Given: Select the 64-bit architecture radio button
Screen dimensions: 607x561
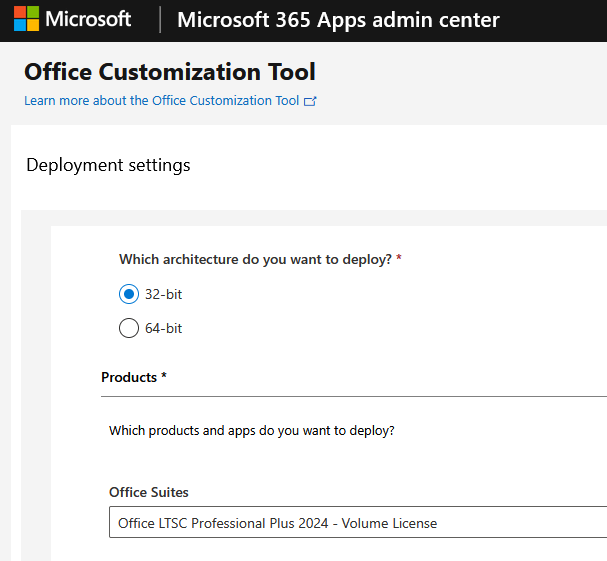Looking at the screenshot, I should (129, 328).
